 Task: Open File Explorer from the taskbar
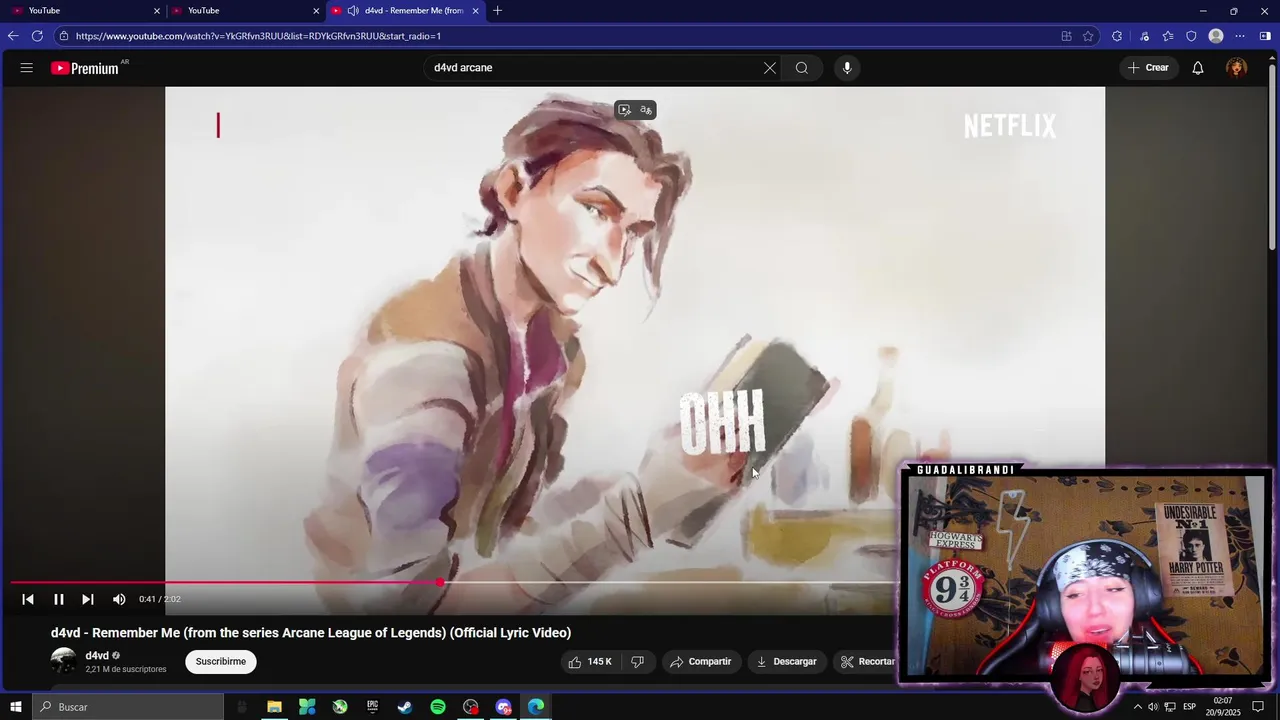click(274, 707)
